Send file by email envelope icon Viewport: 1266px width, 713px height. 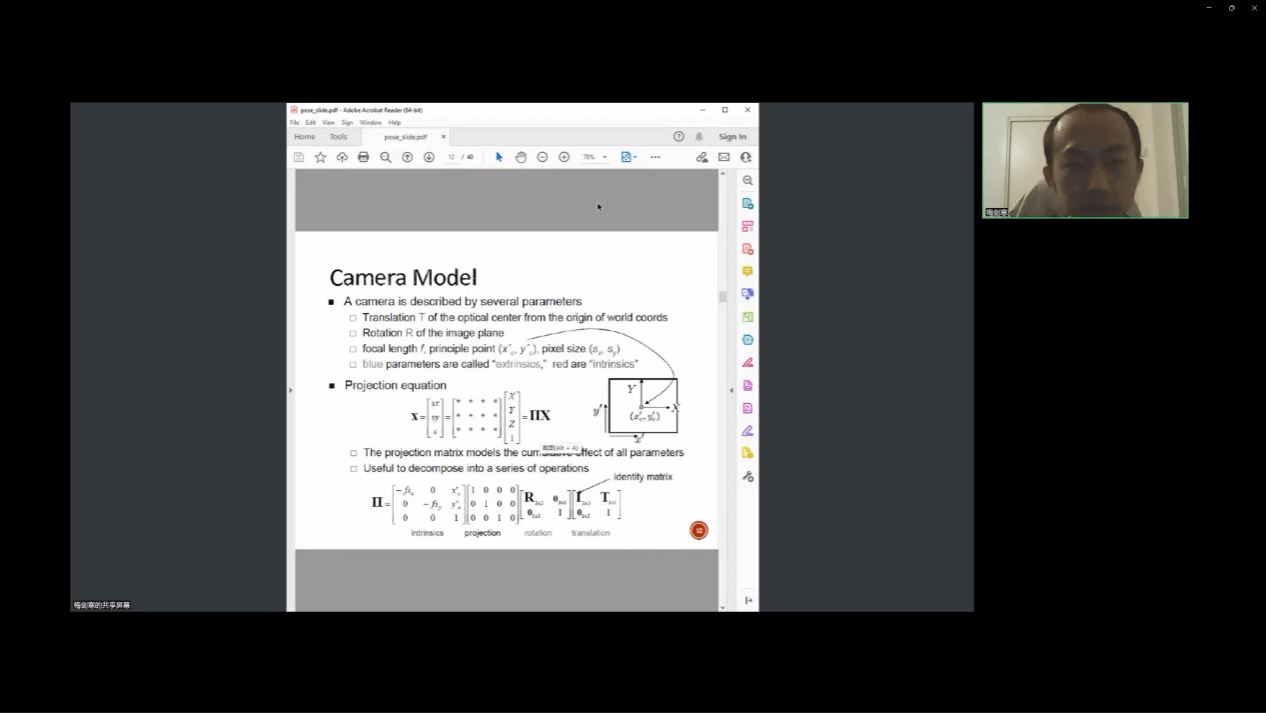tap(724, 157)
